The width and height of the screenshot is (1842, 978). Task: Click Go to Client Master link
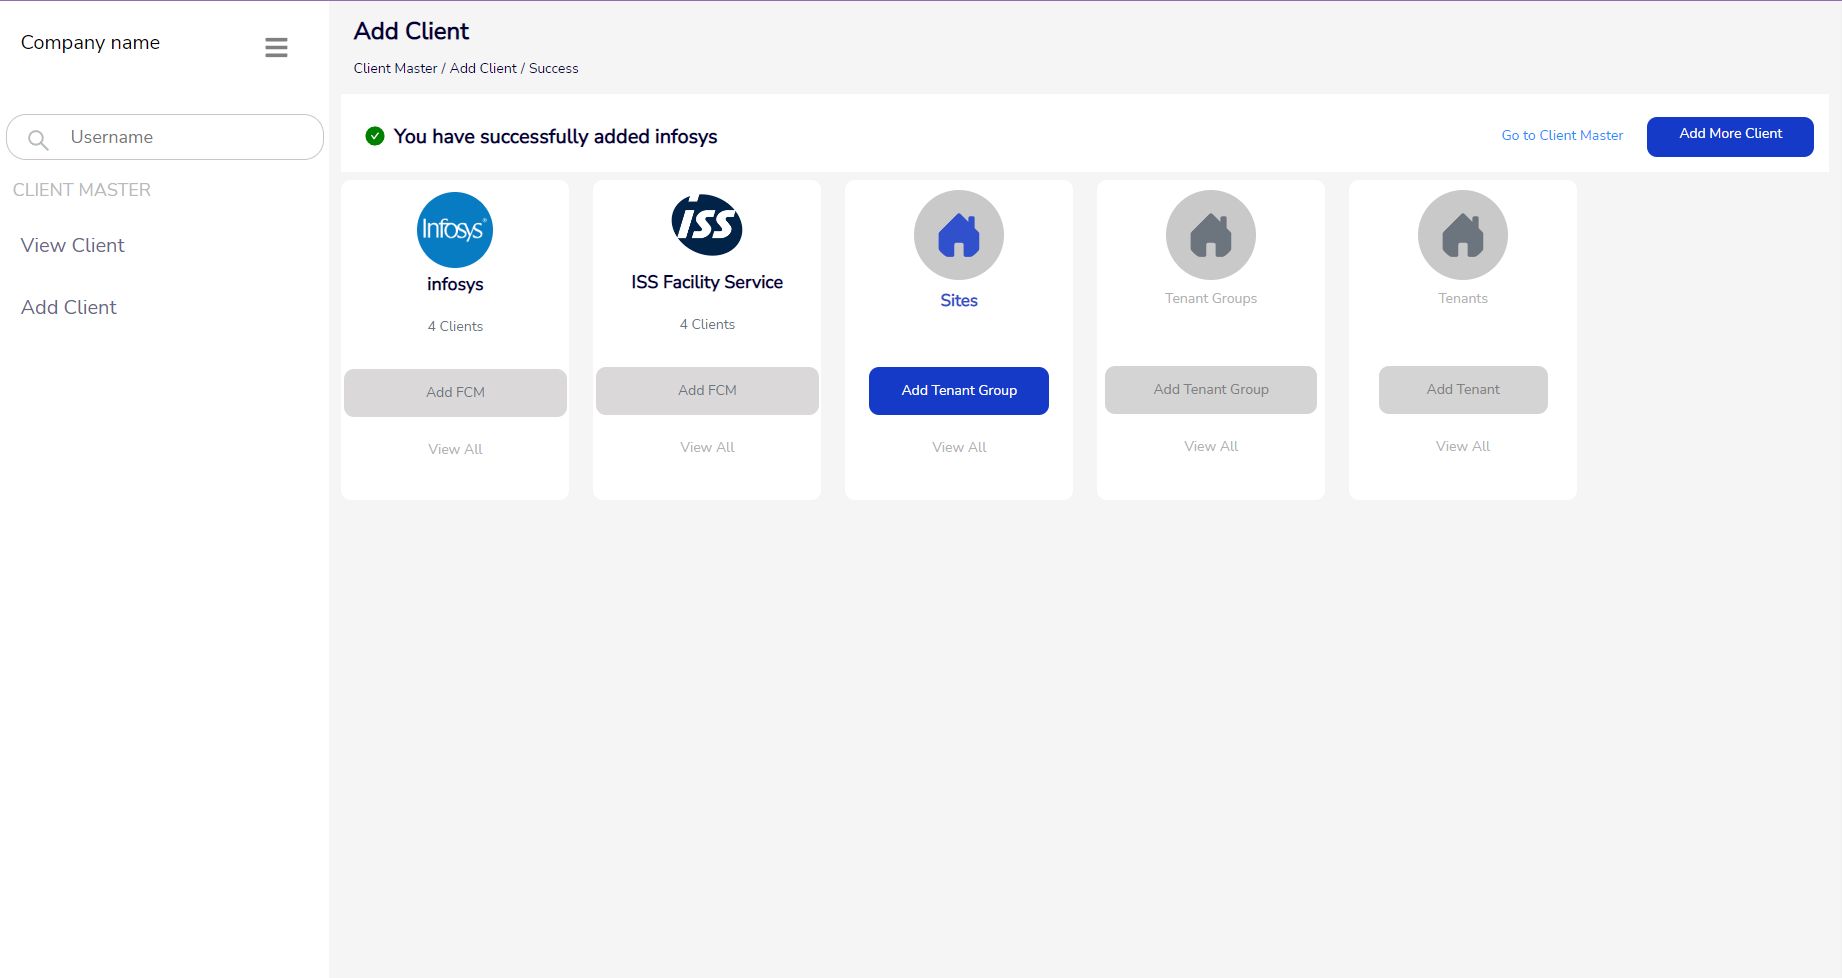(1562, 135)
